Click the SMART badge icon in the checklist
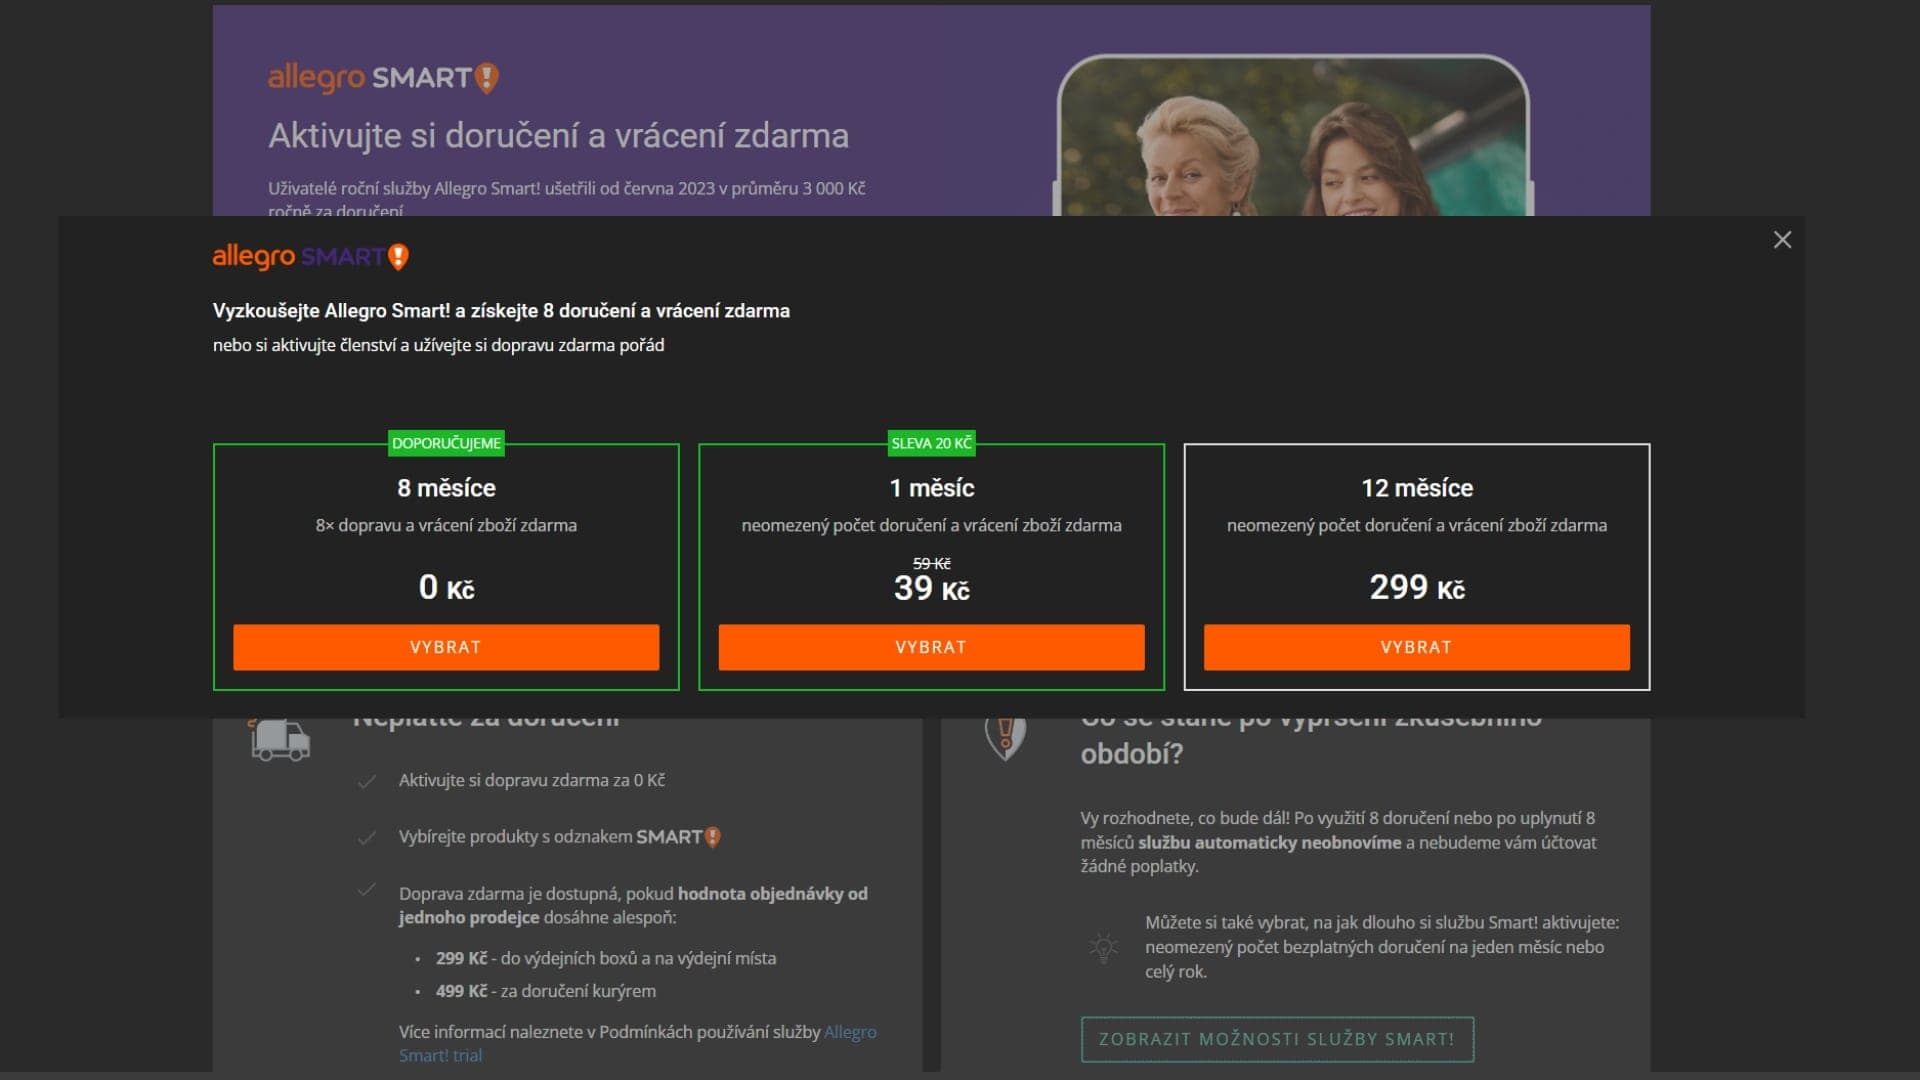This screenshot has width=1920, height=1080. click(679, 837)
